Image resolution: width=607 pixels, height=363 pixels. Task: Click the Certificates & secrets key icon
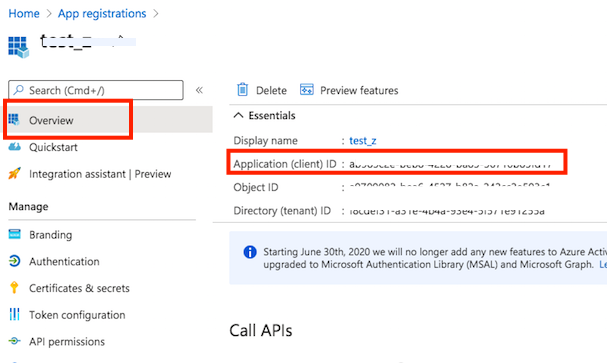[14, 288]
